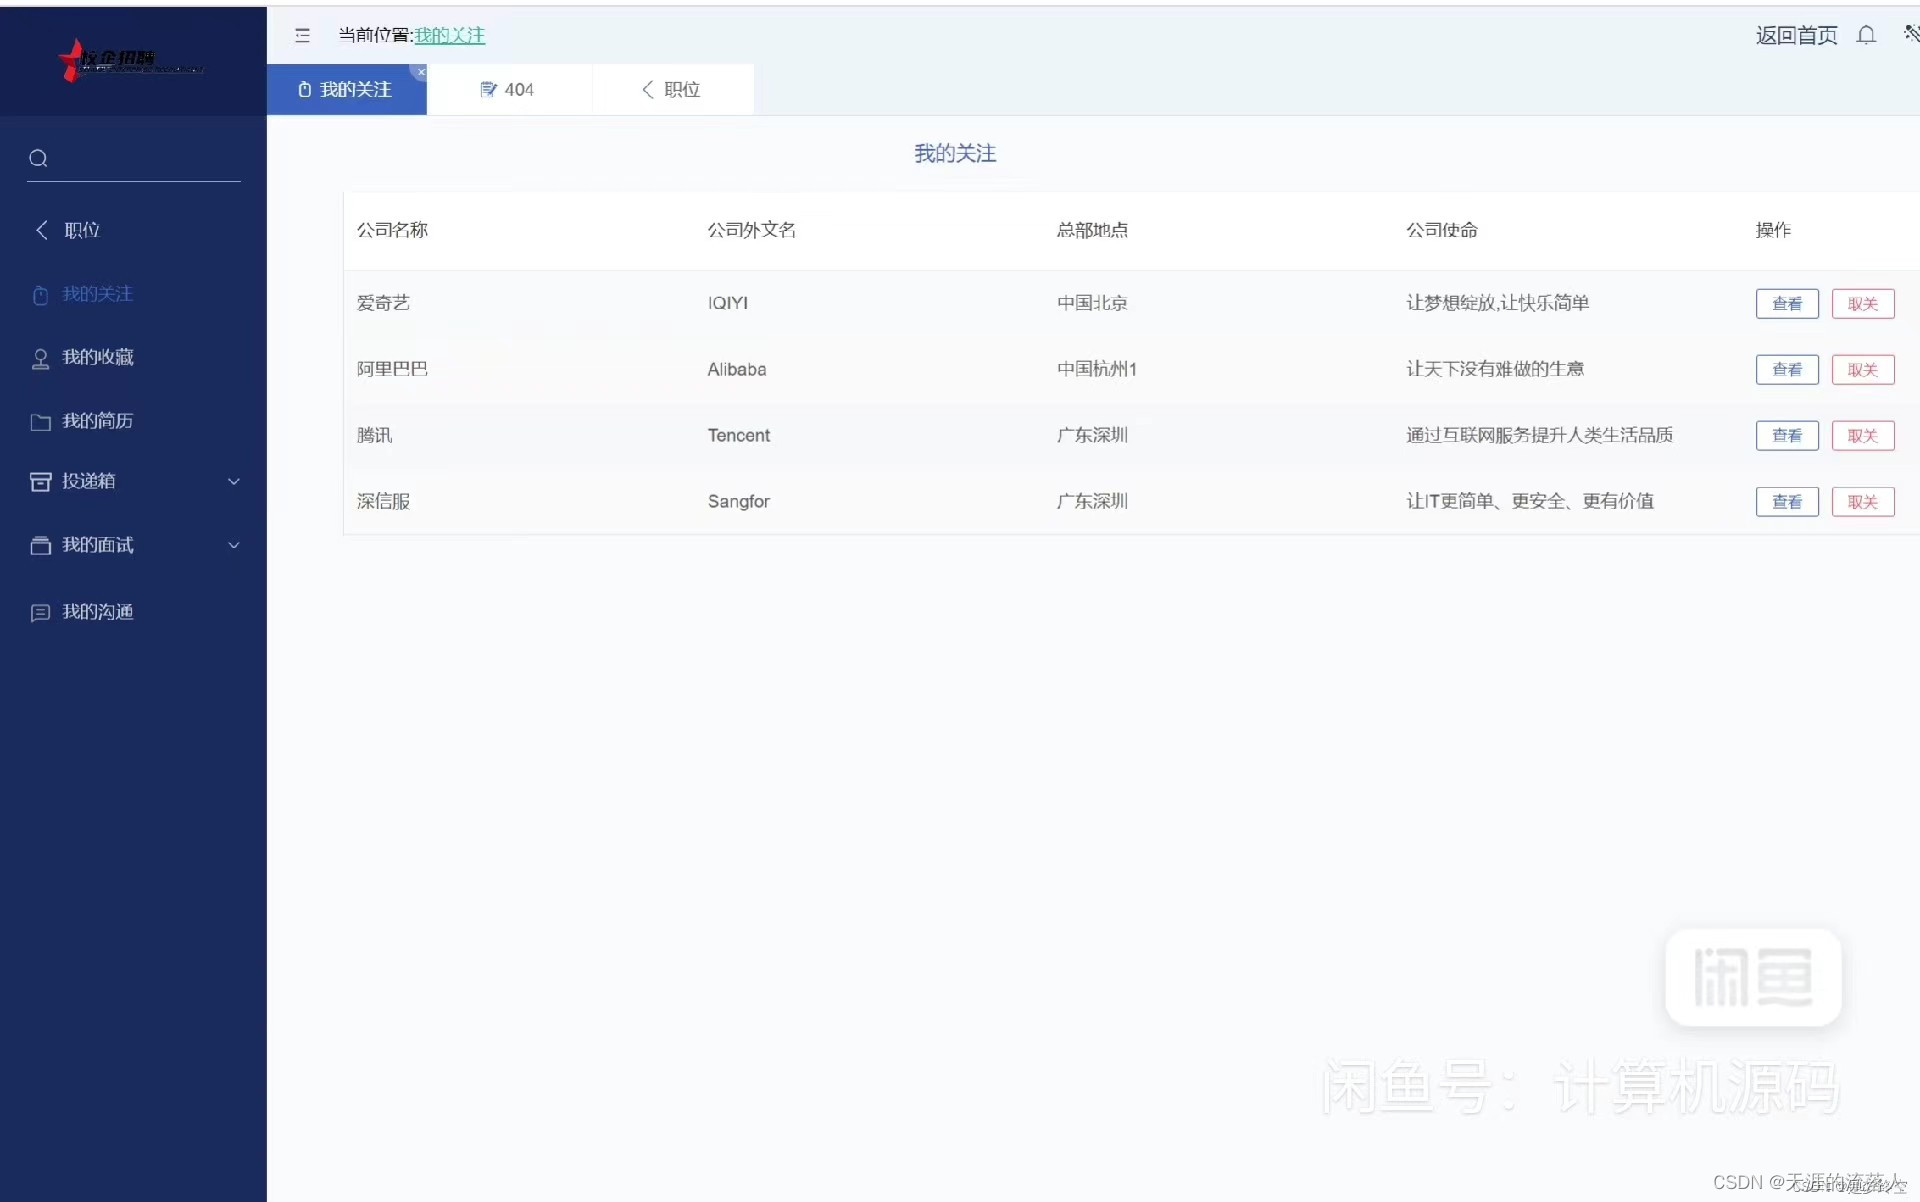Click 查看 for the 爱奇艺 row
The image size is (1920, 1202).
click(x=1786, y=303)
